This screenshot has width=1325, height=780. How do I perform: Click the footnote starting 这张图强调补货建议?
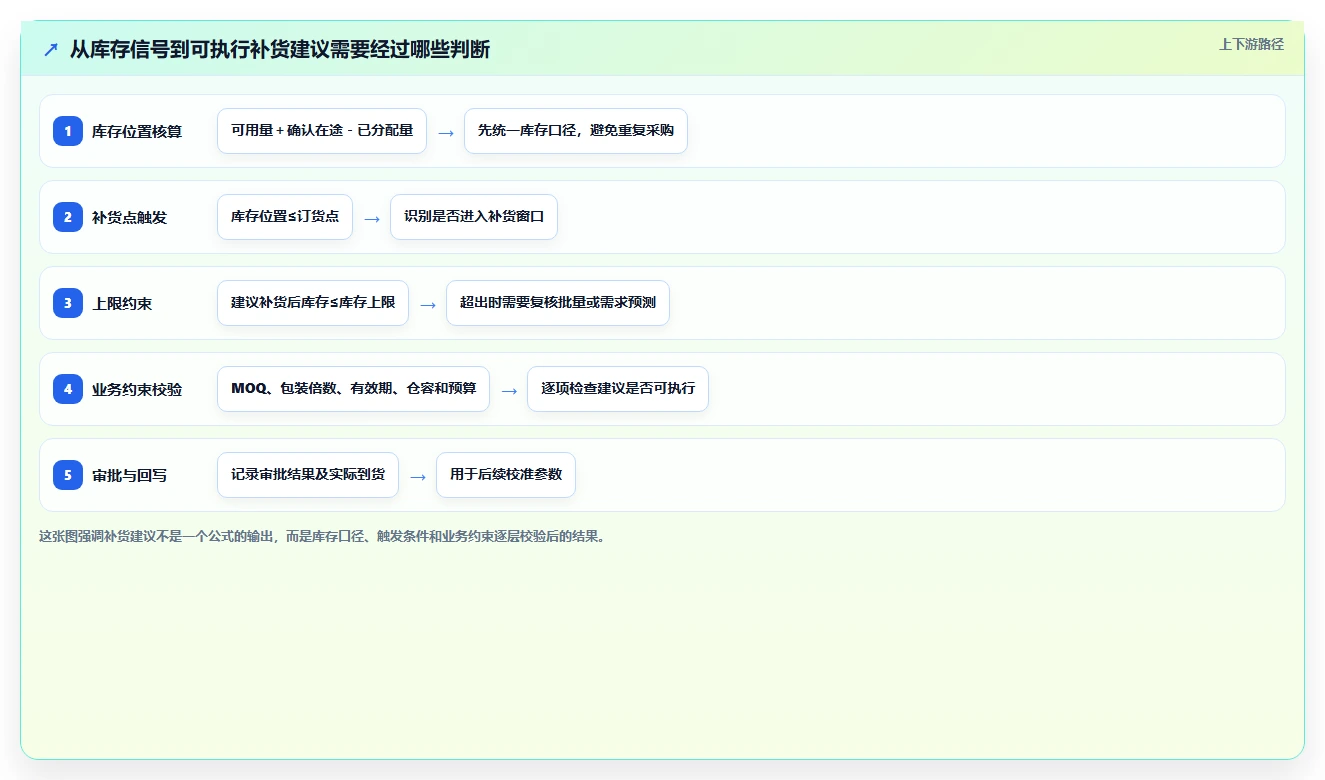(x=322, y=536)
